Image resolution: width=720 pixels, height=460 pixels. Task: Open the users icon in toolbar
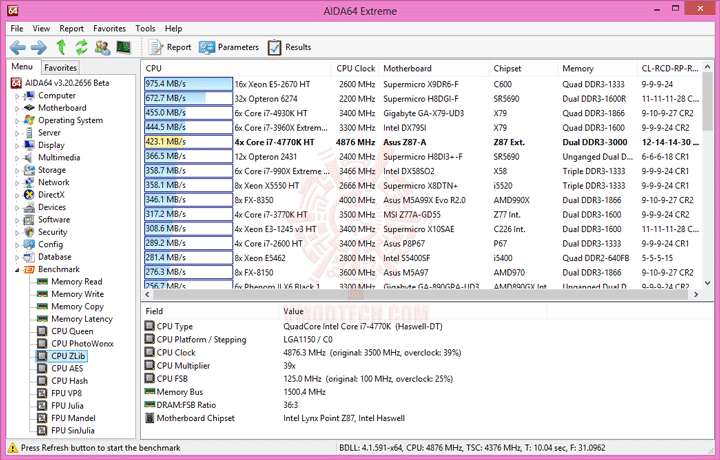pyautogui.click(x=102, y=47)
